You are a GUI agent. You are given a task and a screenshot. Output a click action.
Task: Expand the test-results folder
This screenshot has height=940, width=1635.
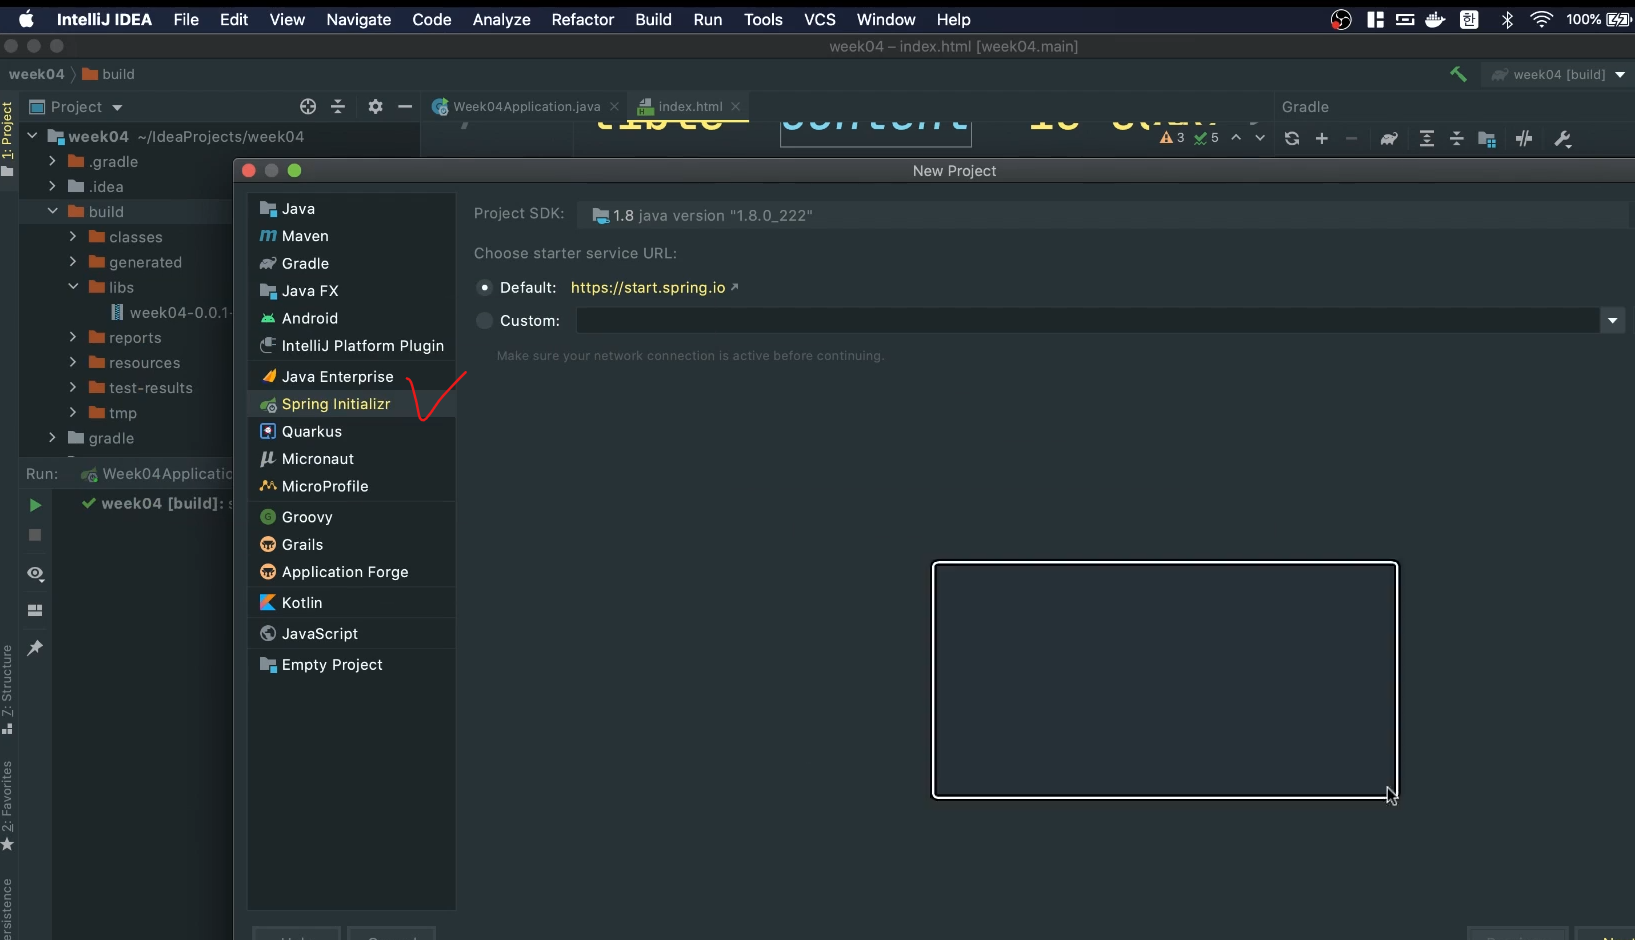pos(73,388)
